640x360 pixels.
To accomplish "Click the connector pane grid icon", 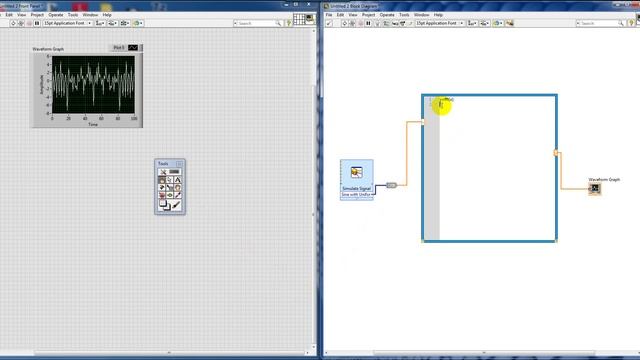I will (x=299, y=19).
